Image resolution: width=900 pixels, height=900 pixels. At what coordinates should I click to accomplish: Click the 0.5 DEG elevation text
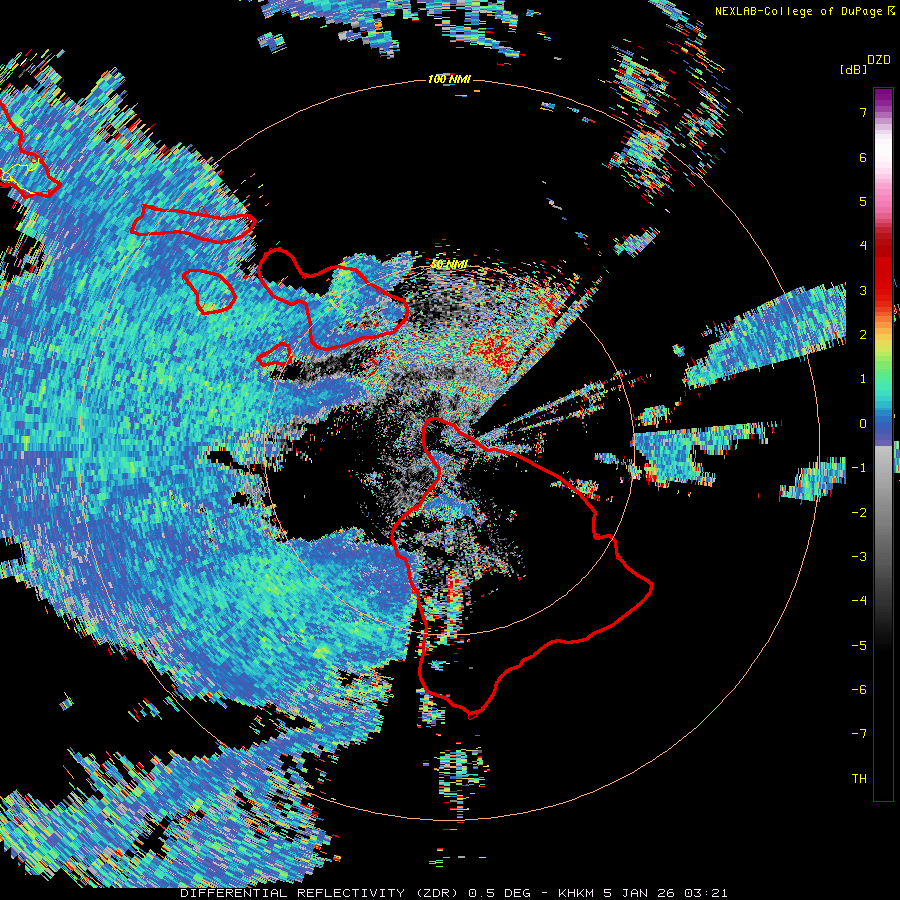501,893
